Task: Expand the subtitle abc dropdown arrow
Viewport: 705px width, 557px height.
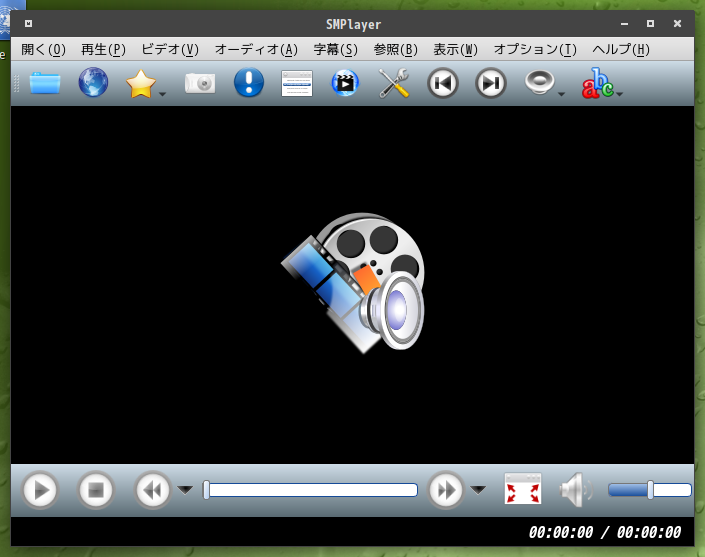Action: click(620, 94)
